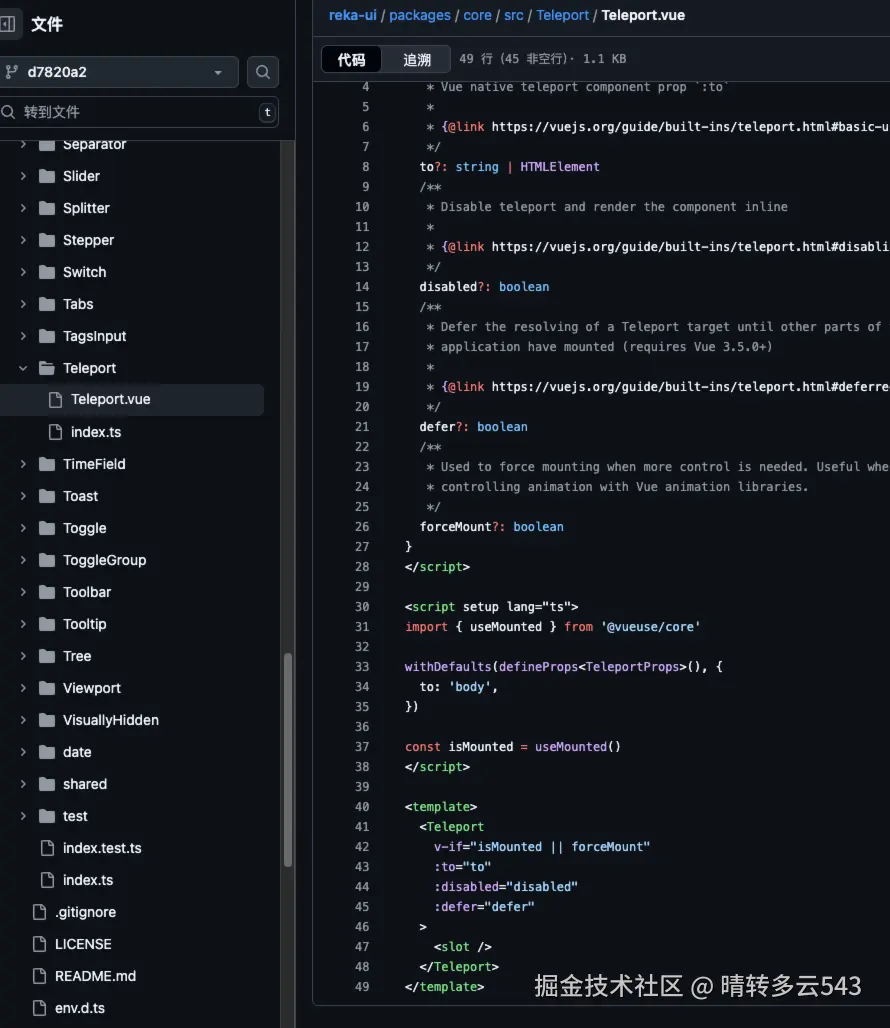Select the README.md file icon
Screen dimensions: 890x1028
point(39,976)
